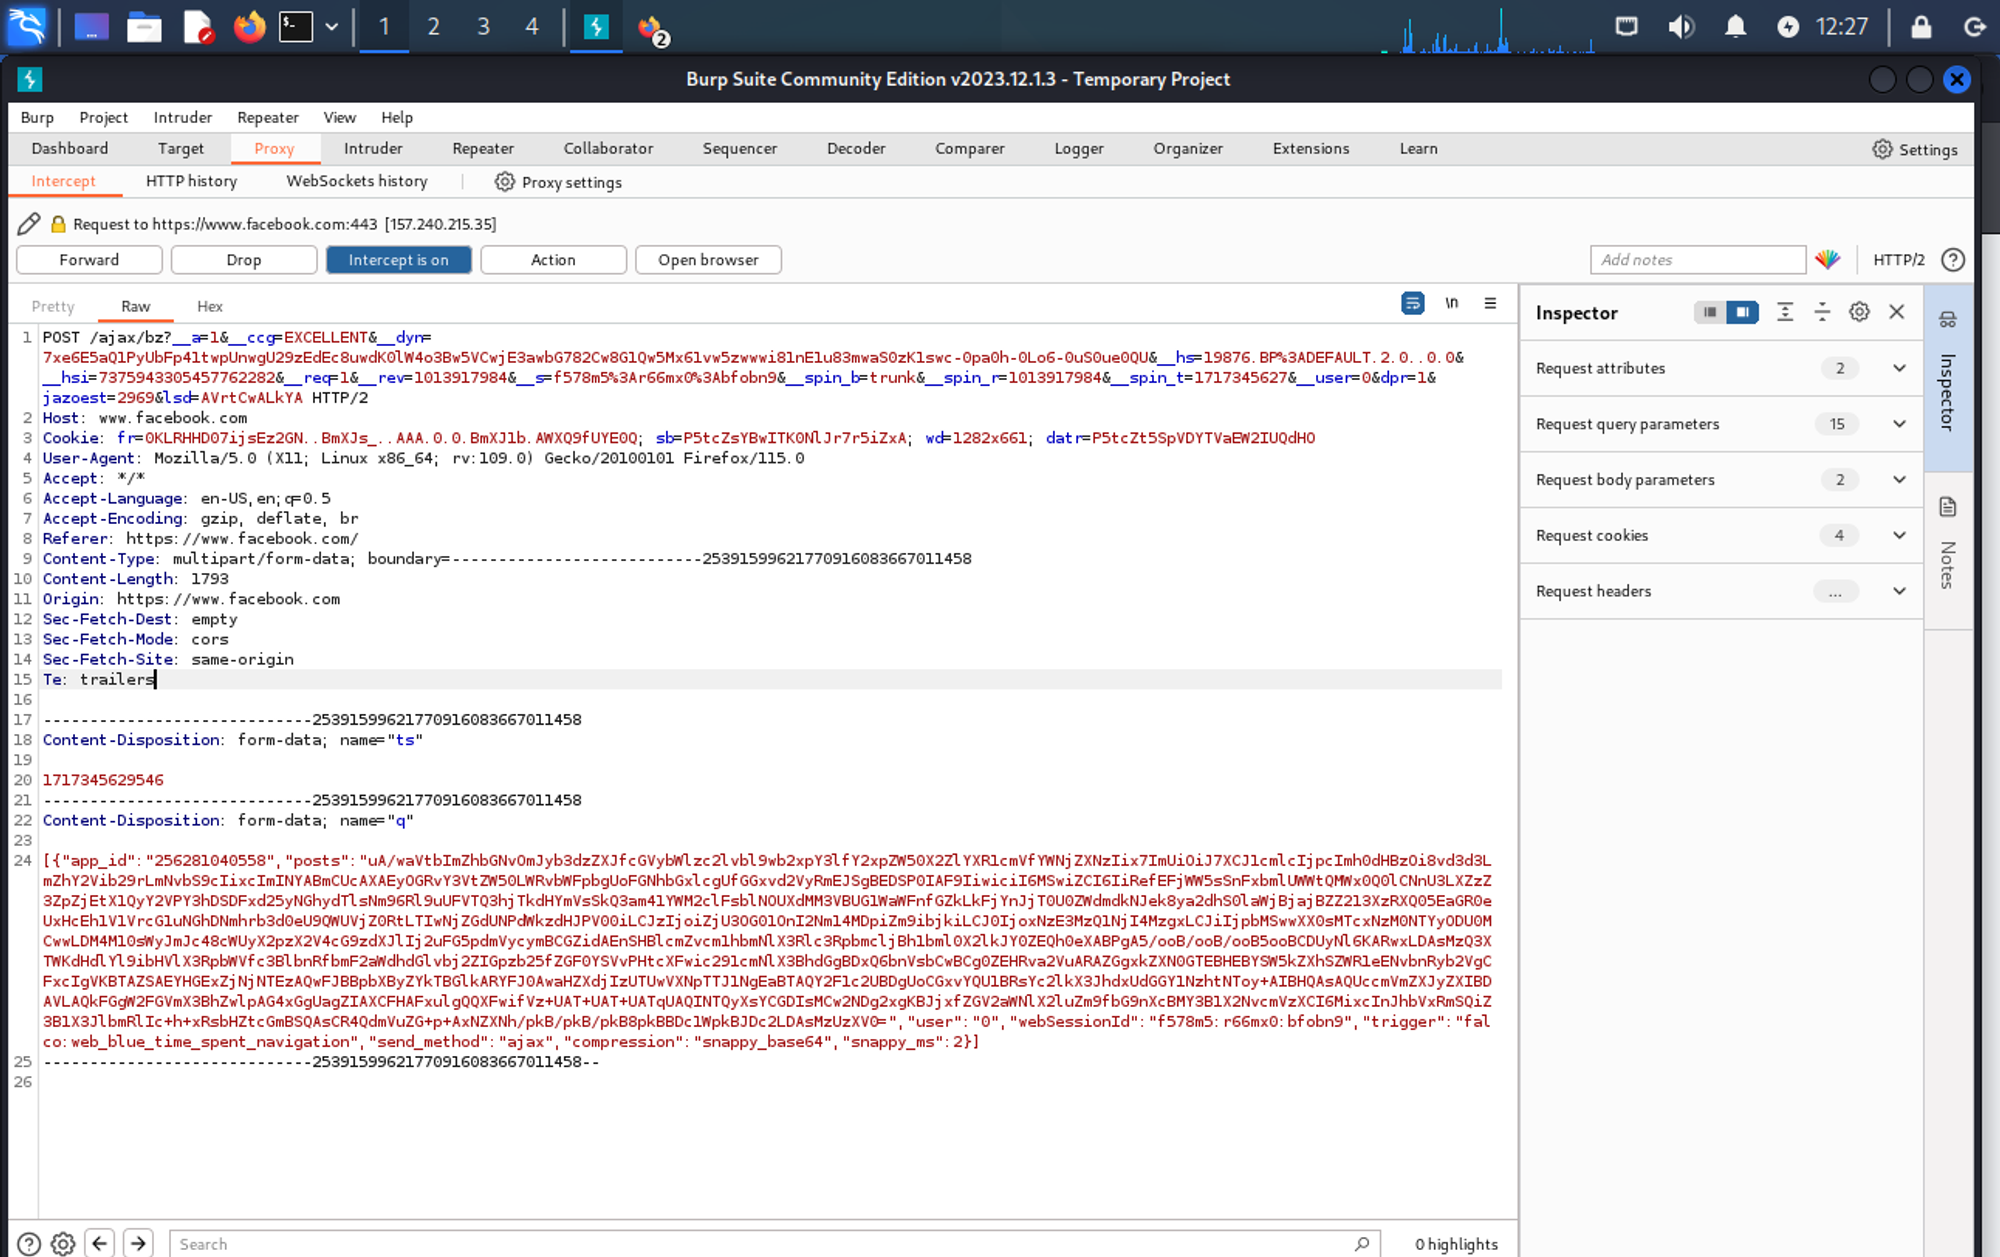Open the file manager icon in taskbar
The image size is (2000, 1257).
point(144,27)
